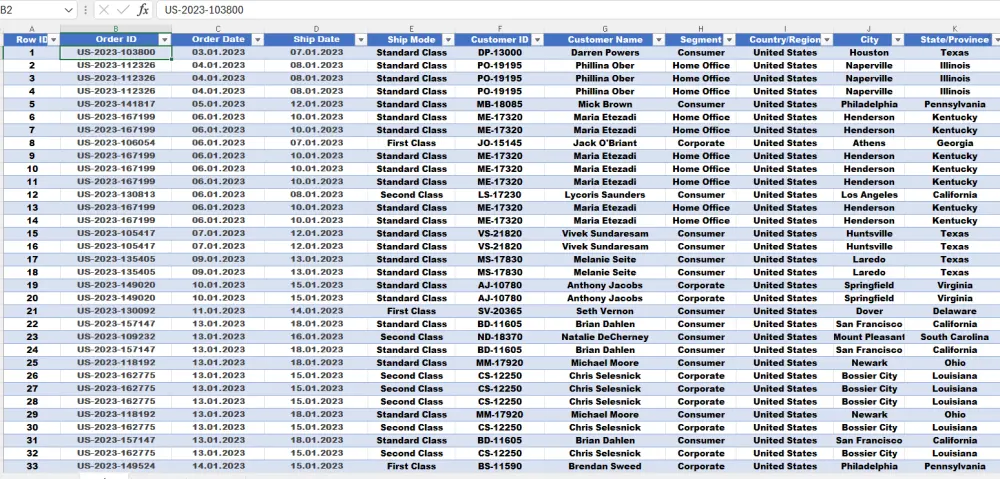Select Ship Date cell 16.01.2023

tap(316, 337)
